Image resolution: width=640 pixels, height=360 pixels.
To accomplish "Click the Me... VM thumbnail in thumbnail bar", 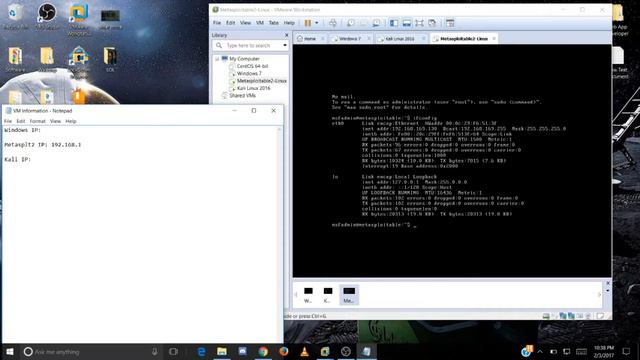I will [349, 295].
